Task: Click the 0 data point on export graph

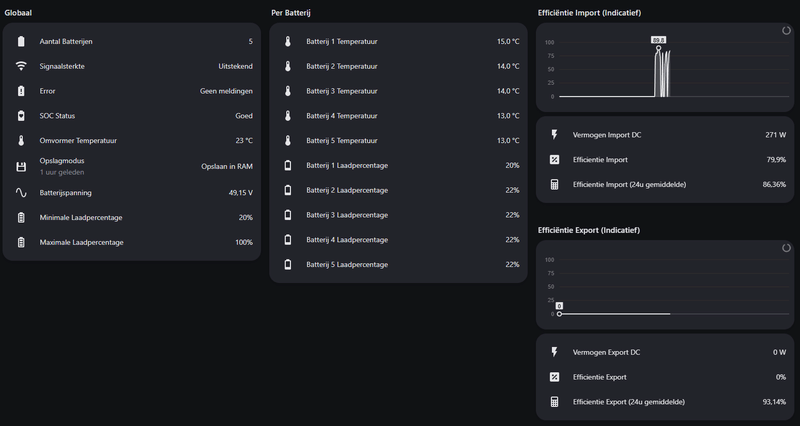Action: click(x=559, y=314)
